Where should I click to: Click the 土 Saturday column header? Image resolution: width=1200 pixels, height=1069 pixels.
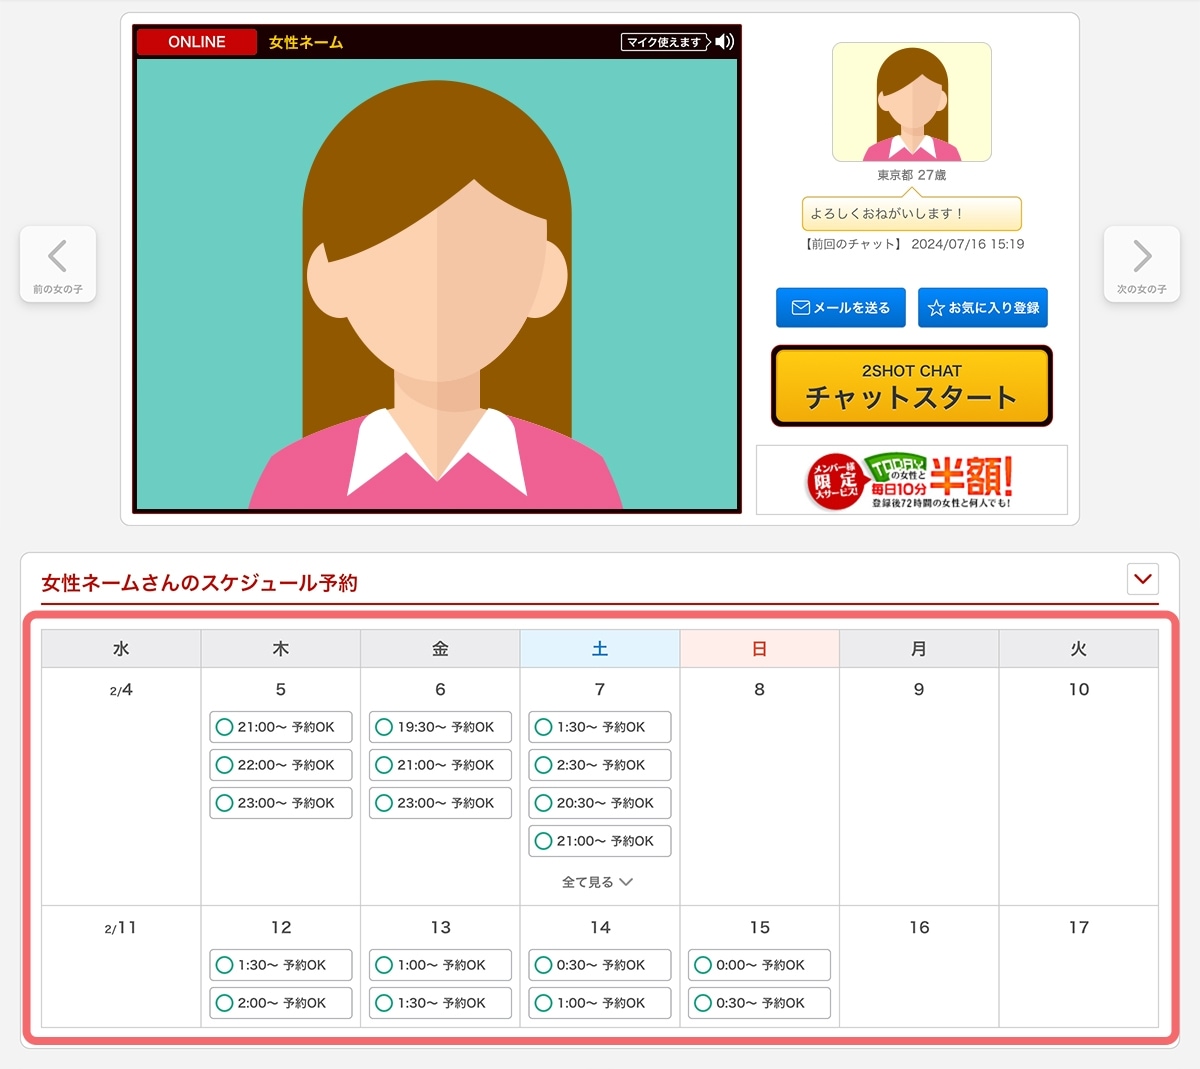coord(599,648)
